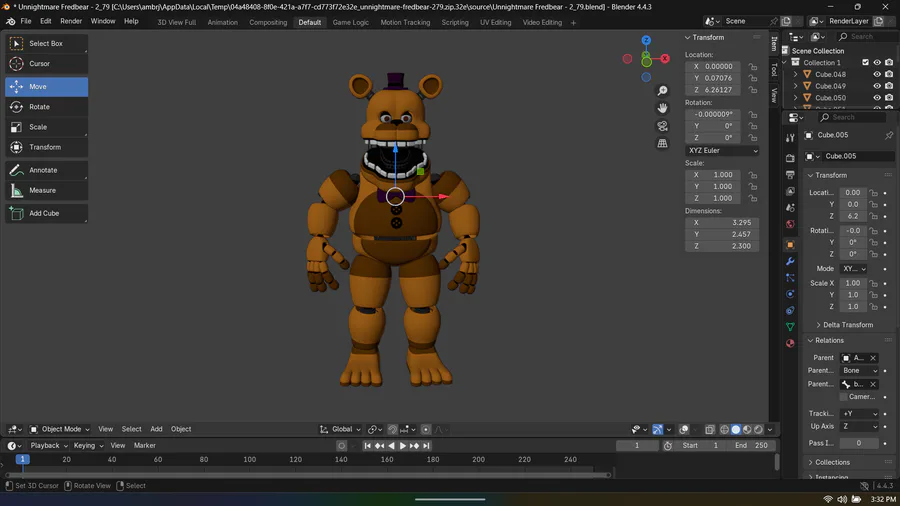Jump to the timeline end frame
Image resolution: width=900 pixels, height=506 pixels.
pos(426,446)
